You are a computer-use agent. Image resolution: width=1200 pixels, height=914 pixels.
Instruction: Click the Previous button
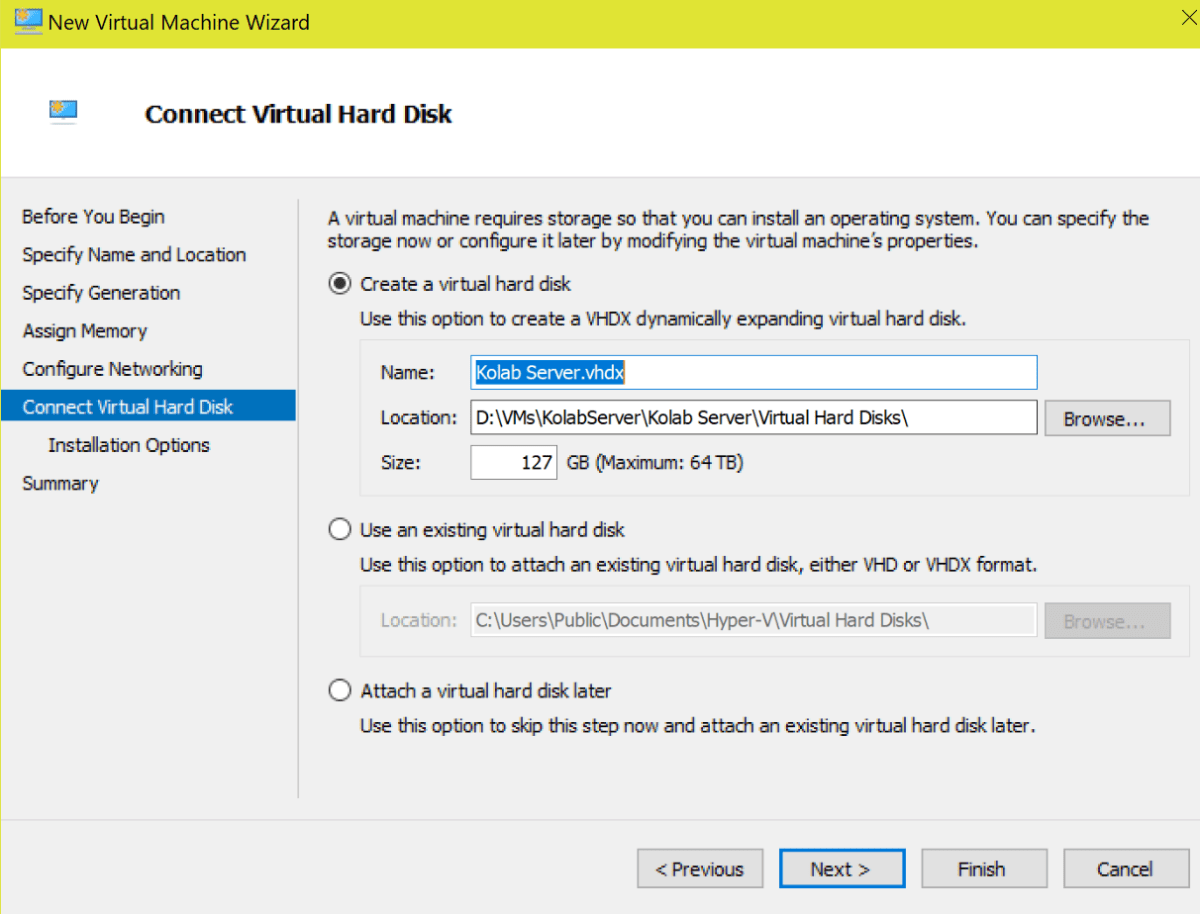(700, 868)
